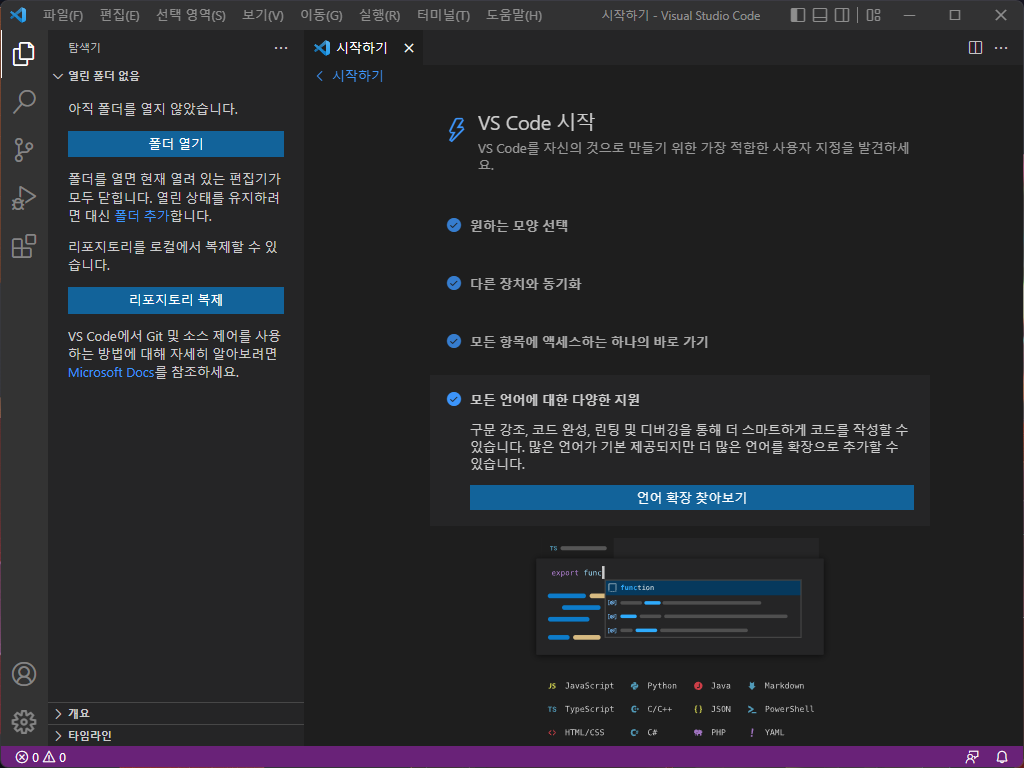This screenshot has height=768, width=1024.
Task: Click the 모든 언어에 대한 다양한 지원 heading
Action: click(x=554, y=400)
